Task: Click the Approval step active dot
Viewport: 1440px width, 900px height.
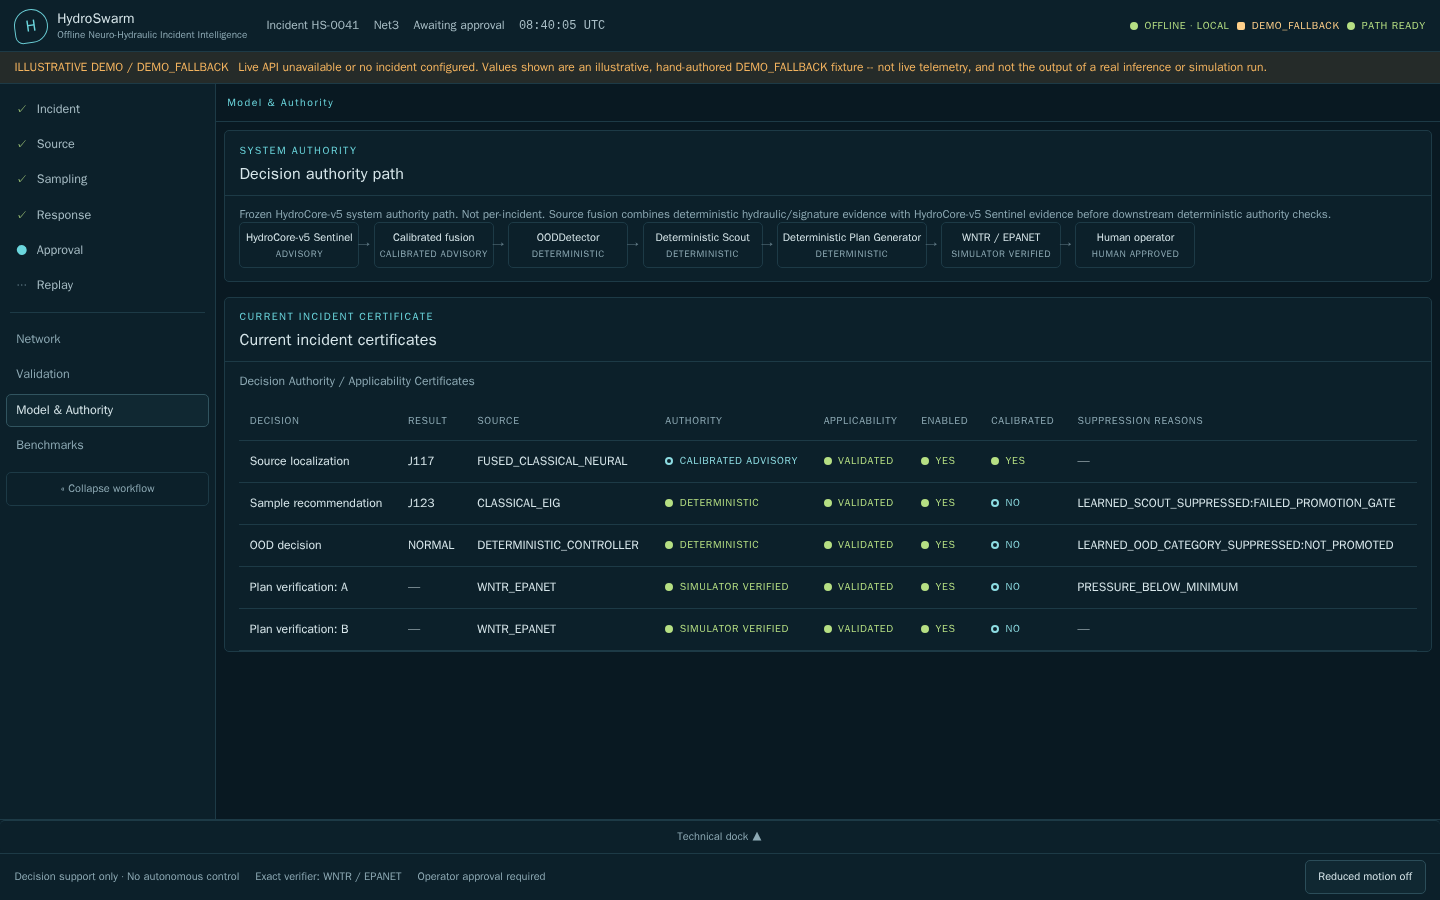Action: point(22,250)
